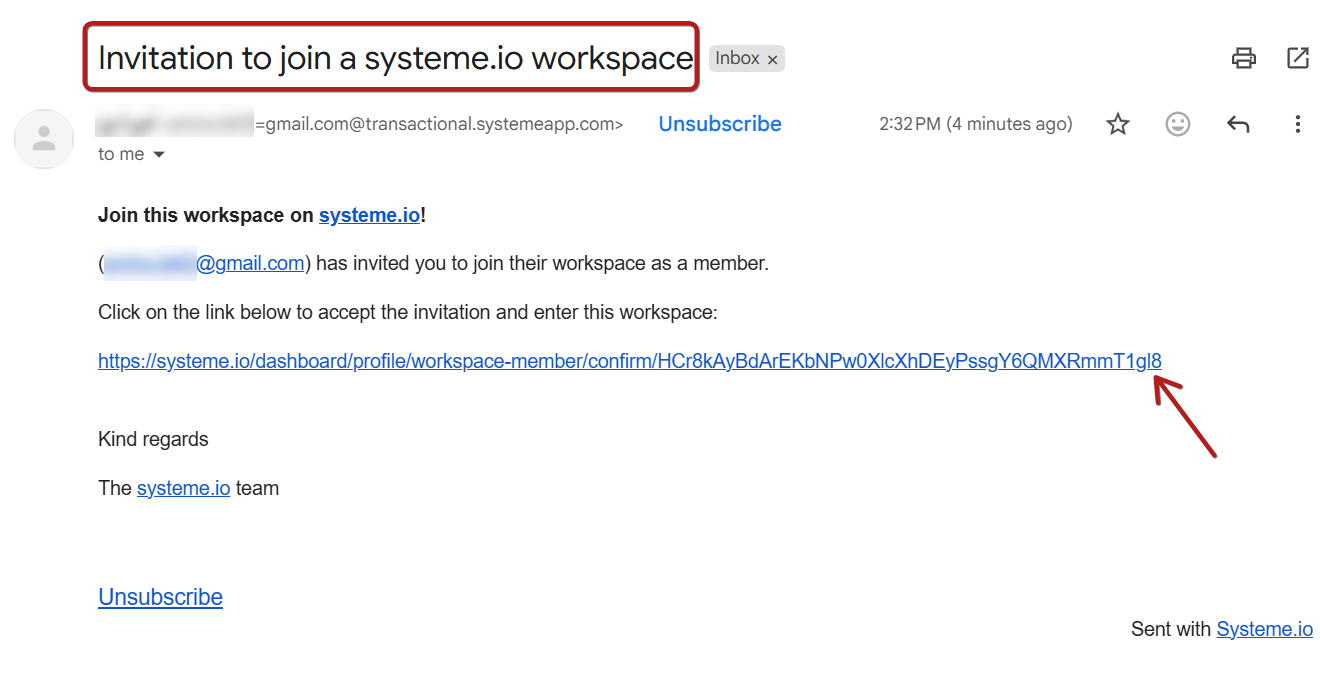Viewport: 1320px width, 673px height.
Task: Expand recipient details next to 'to me'
Action: pos(158,155)
